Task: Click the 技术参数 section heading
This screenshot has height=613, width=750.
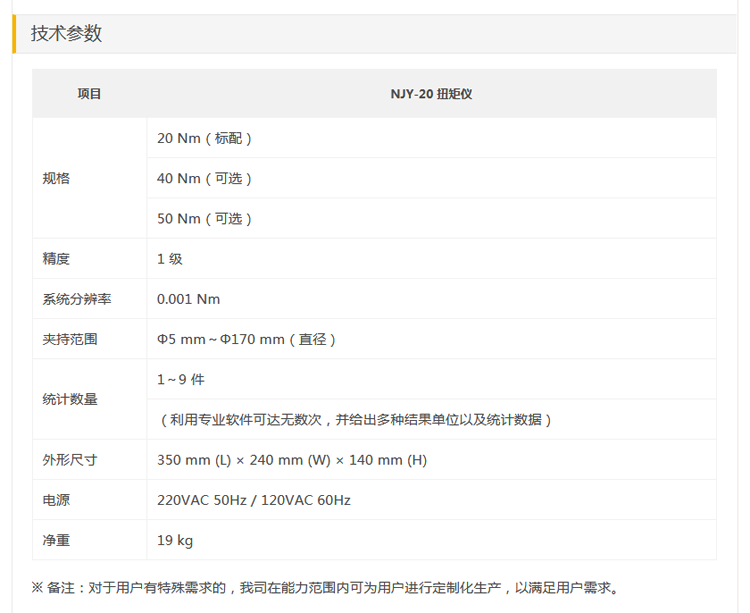Action: click(x=66, y=33)
